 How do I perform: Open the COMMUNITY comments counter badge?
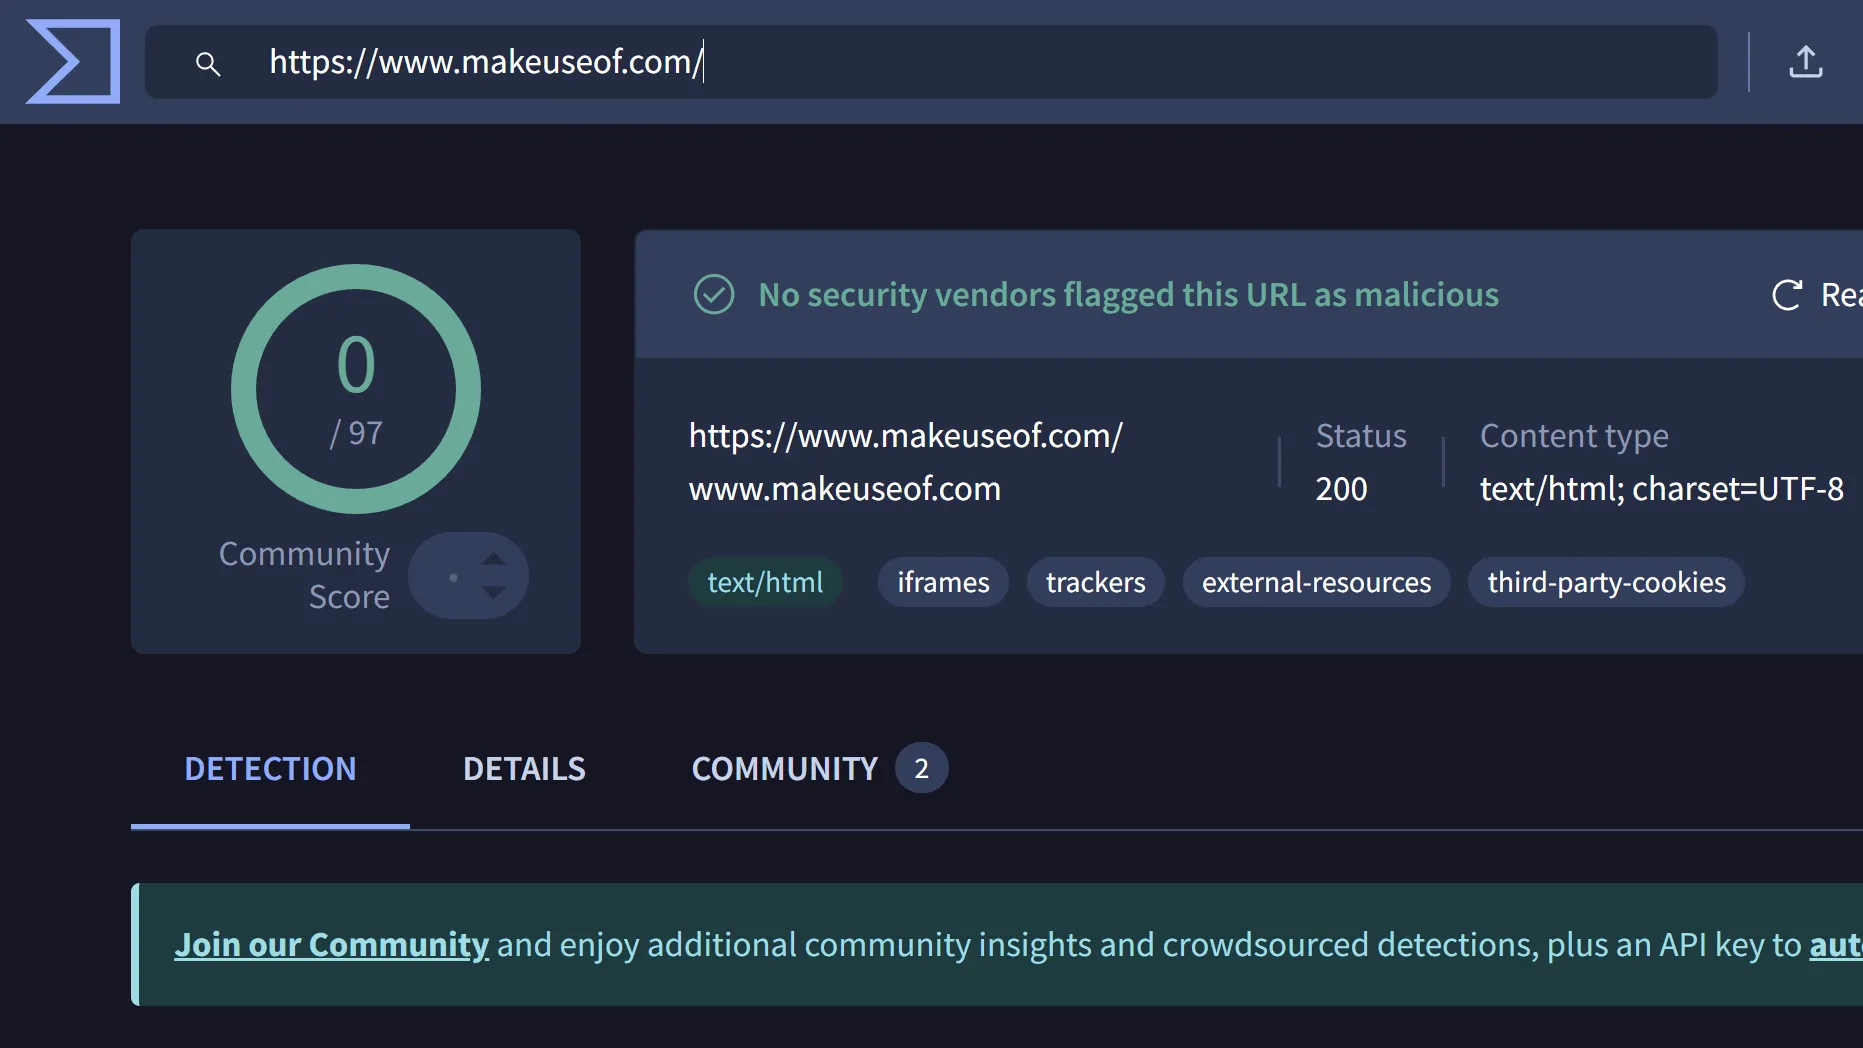[920, 768]
